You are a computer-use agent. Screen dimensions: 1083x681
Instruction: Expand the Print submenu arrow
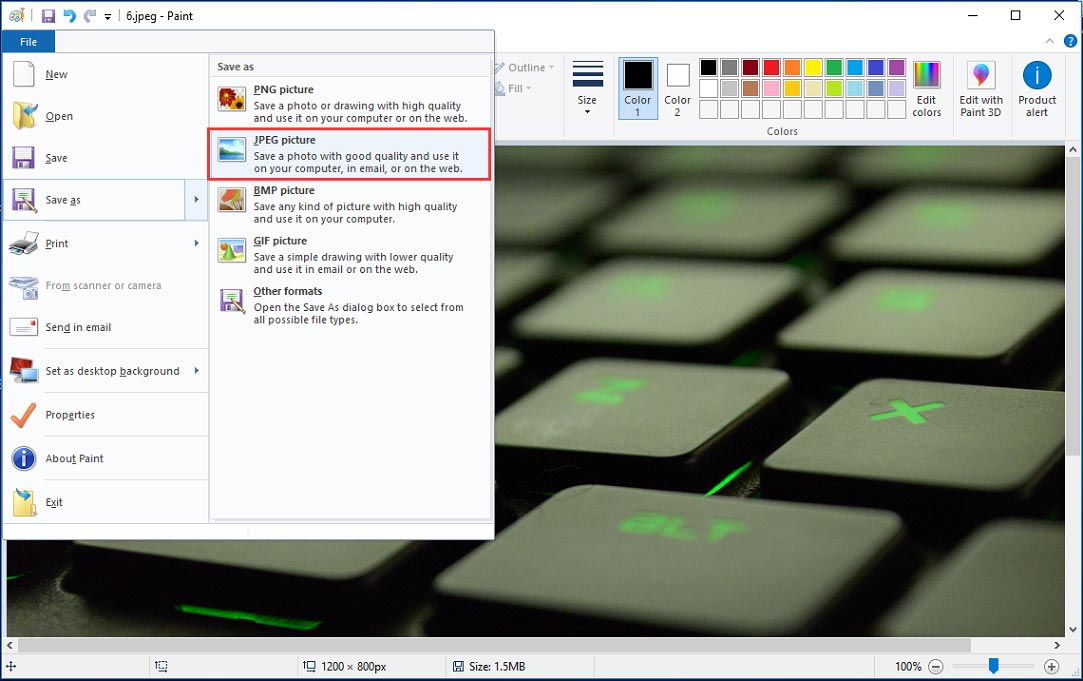pyautogui.click(x=196, y=243)
